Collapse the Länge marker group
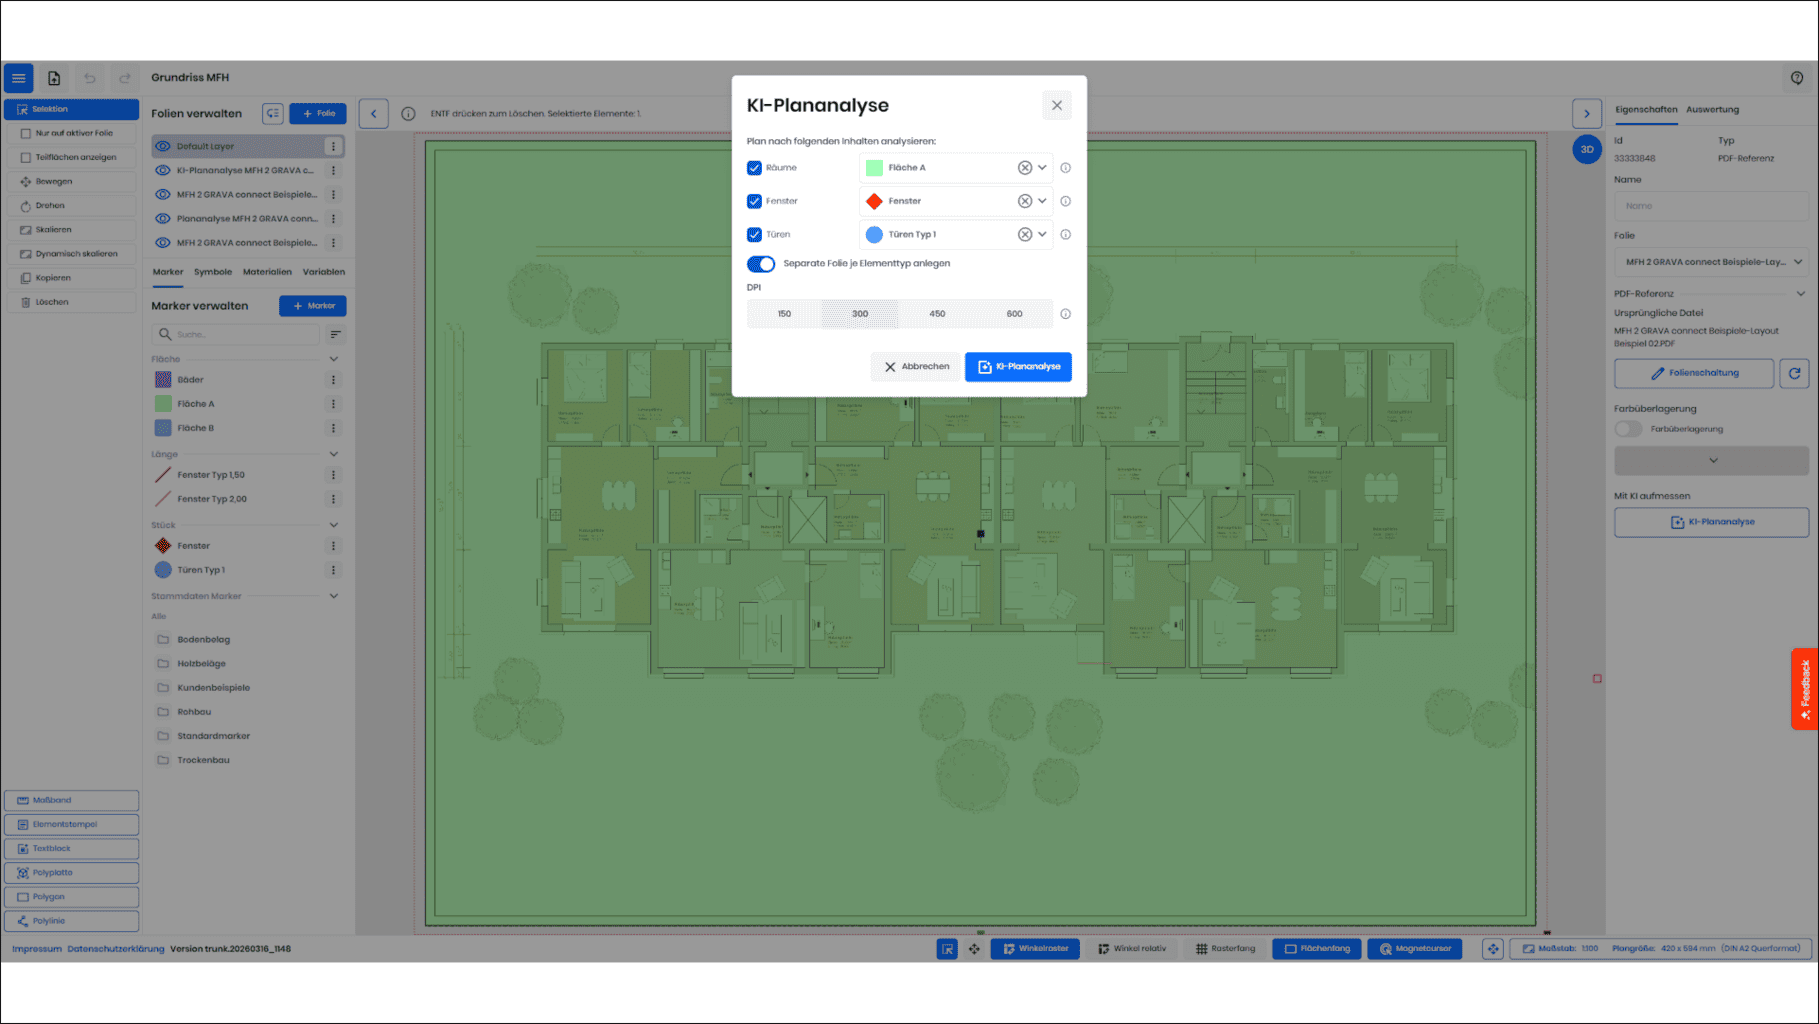This screenshot has width=1819, height=1024. pos(334,454)
